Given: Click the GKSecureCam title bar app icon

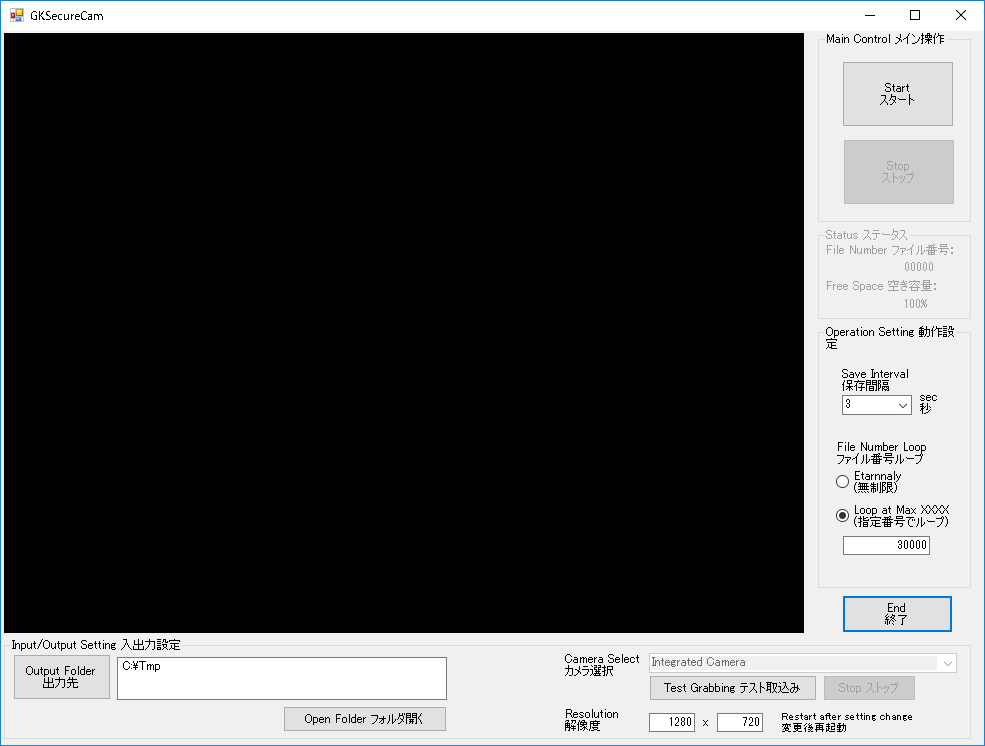Looking at the screenshot, I should (x=16, y=15).
